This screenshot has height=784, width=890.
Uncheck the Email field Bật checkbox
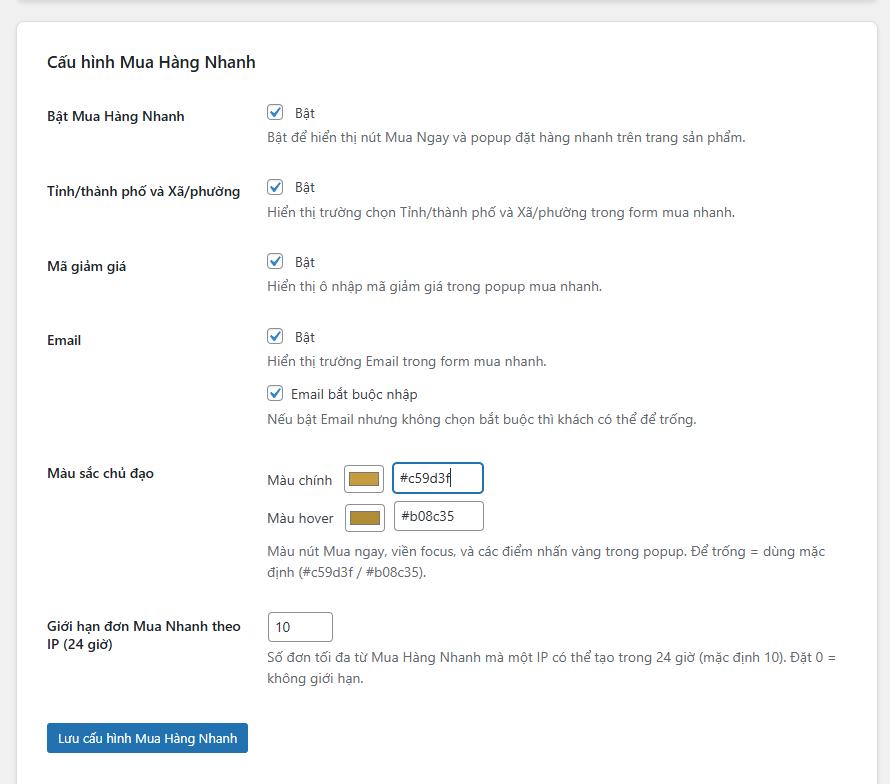(275, 337)
